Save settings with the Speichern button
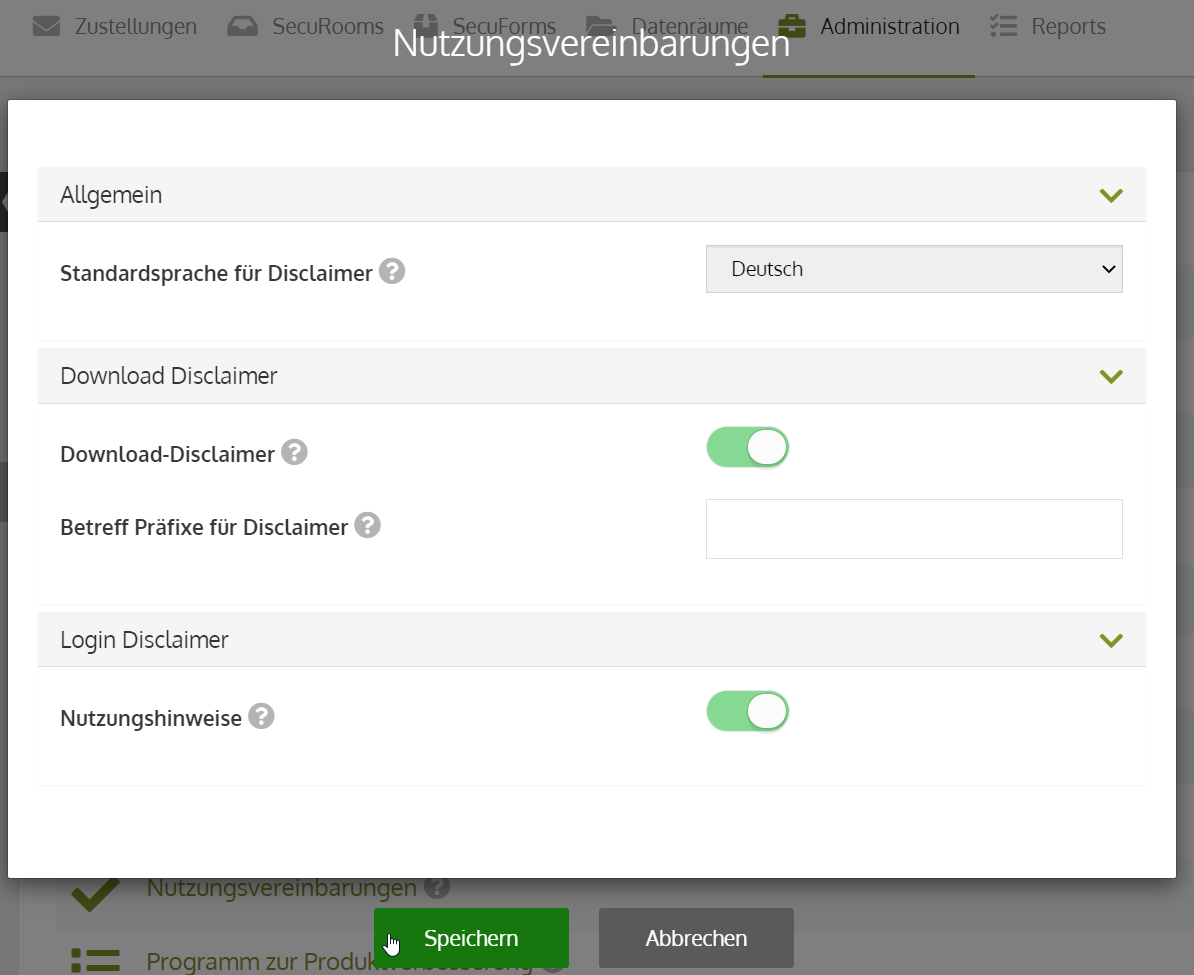Image resolution: width=1194 pixels, height=975 pixels. [x=471, y=938]
